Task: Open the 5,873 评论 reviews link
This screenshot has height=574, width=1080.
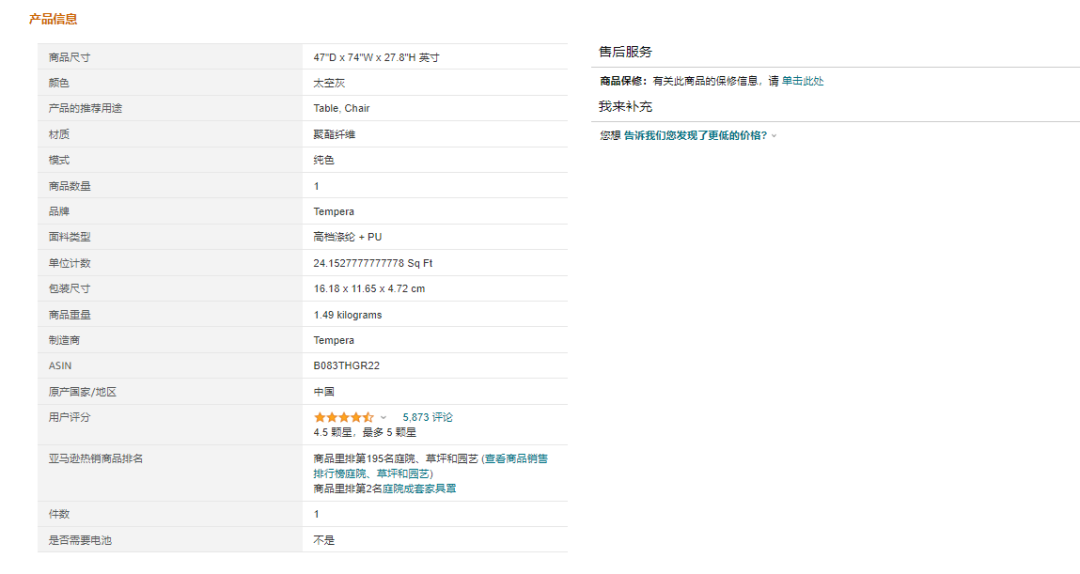Action: [427, 417]
